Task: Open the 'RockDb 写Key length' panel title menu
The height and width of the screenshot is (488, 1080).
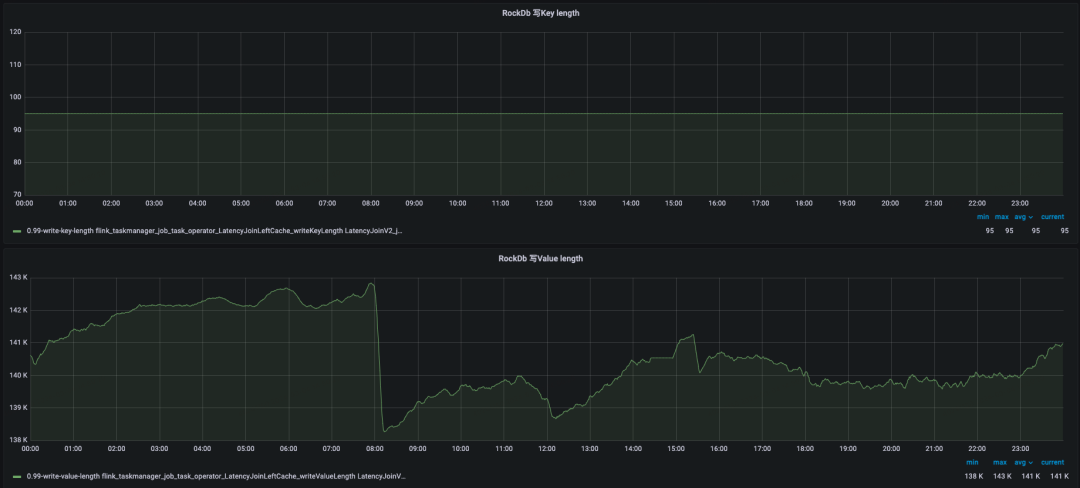Action: (x=541, y=13)
